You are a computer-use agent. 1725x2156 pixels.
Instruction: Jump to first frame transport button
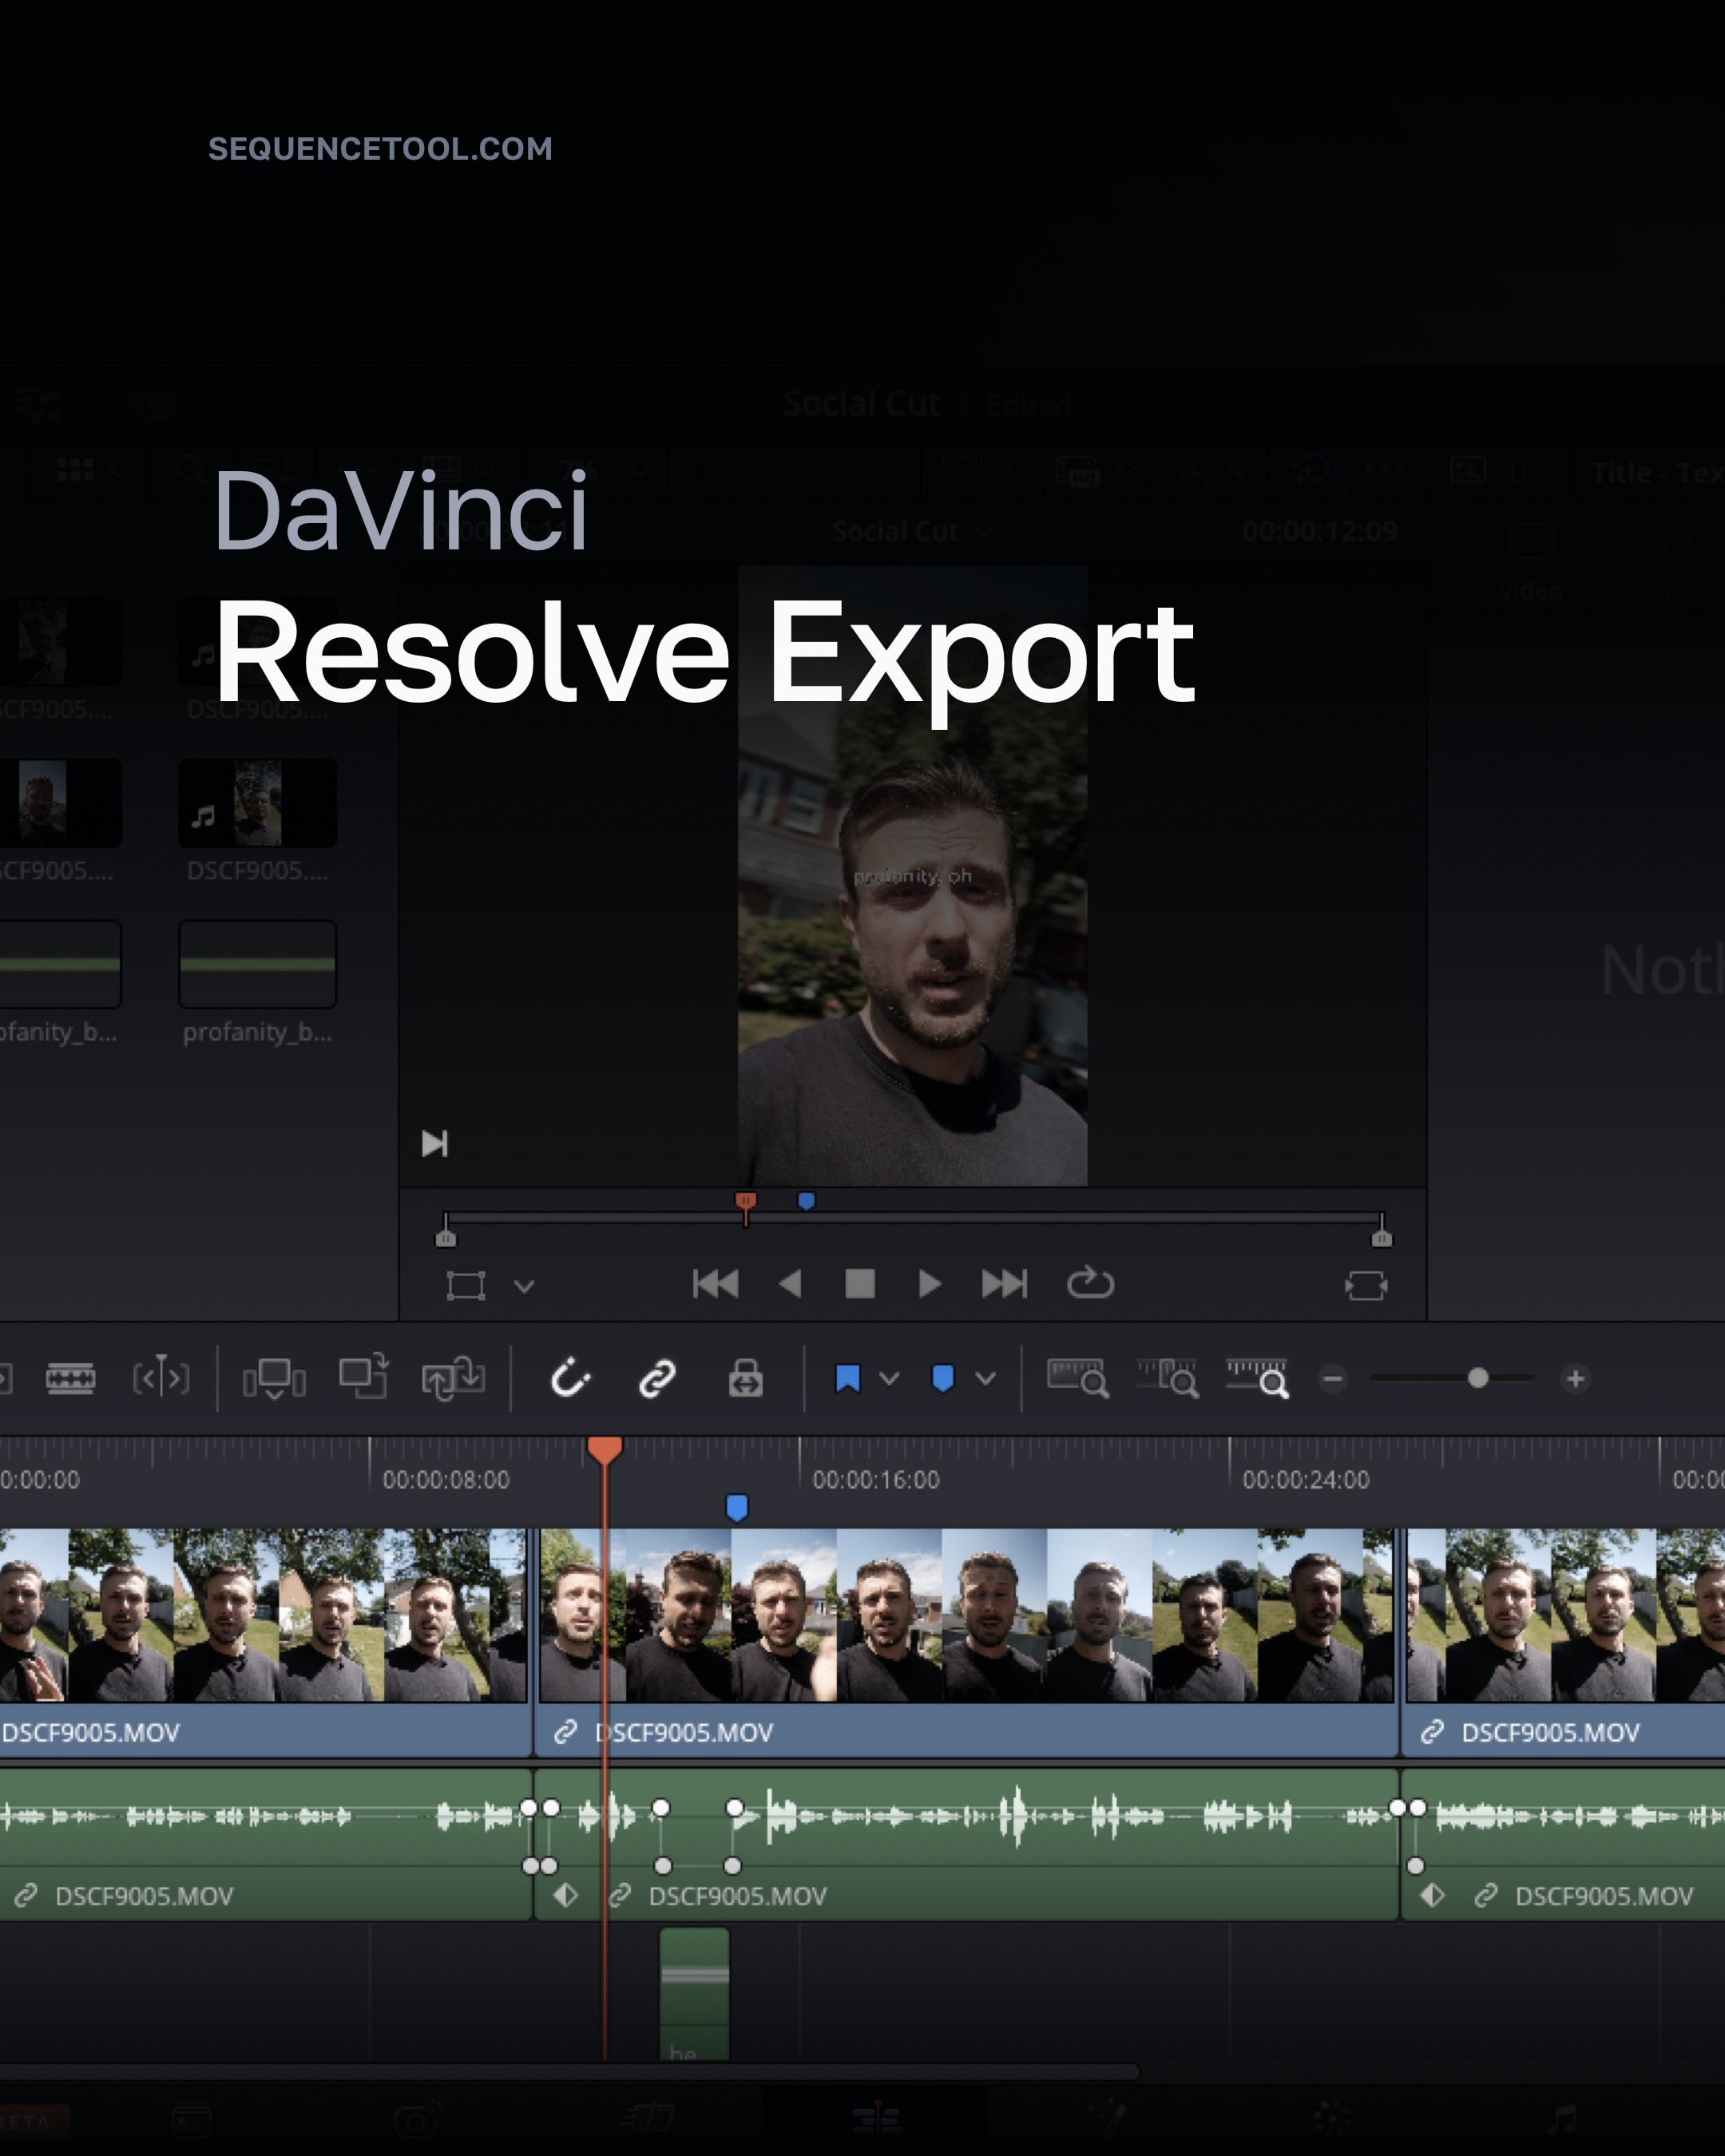(715, 1284)
